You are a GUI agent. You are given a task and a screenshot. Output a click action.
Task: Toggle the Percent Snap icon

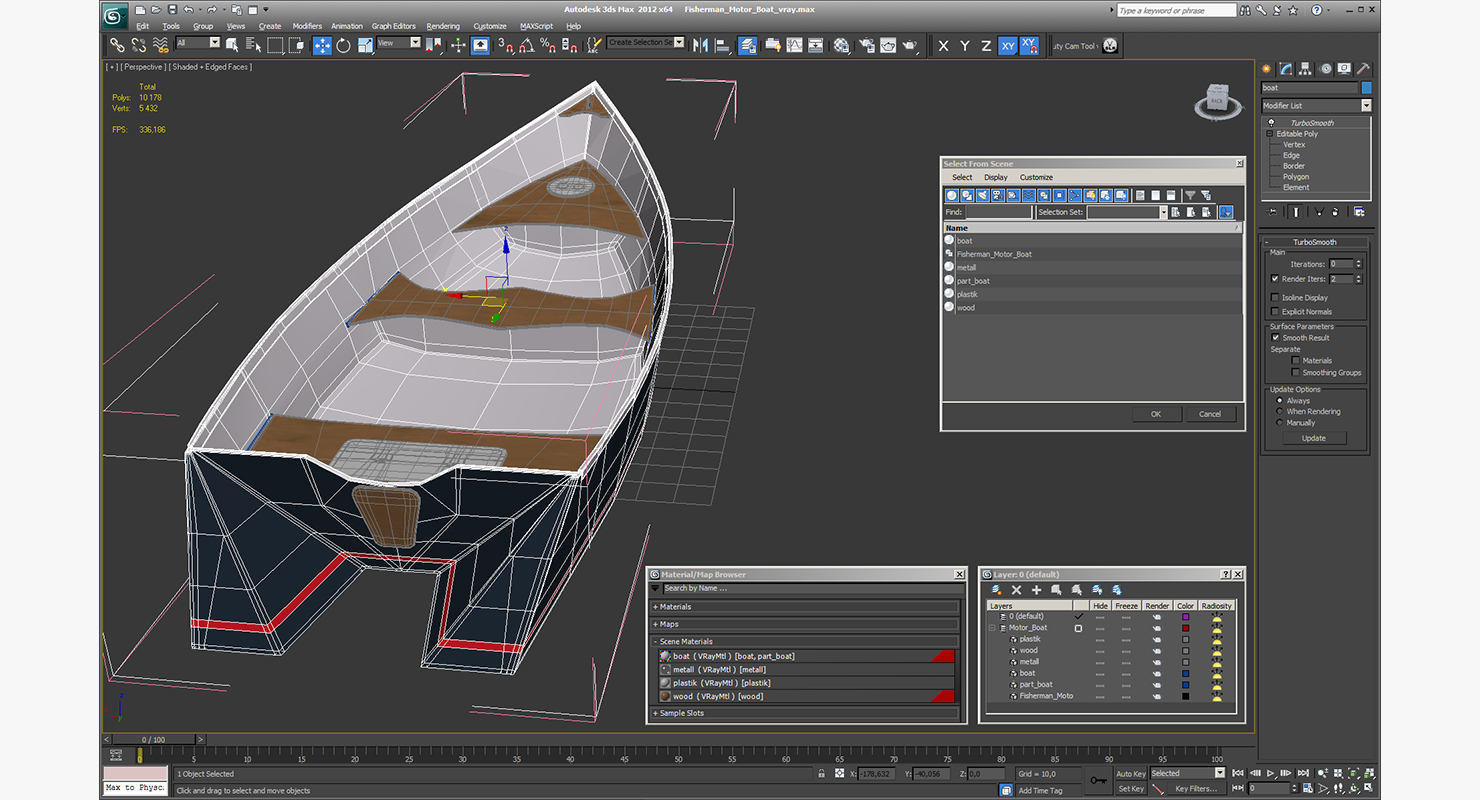coord(547,45)
